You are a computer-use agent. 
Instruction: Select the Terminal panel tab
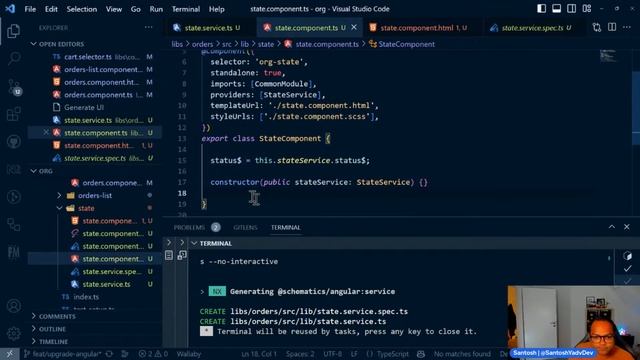pos(286,227)
